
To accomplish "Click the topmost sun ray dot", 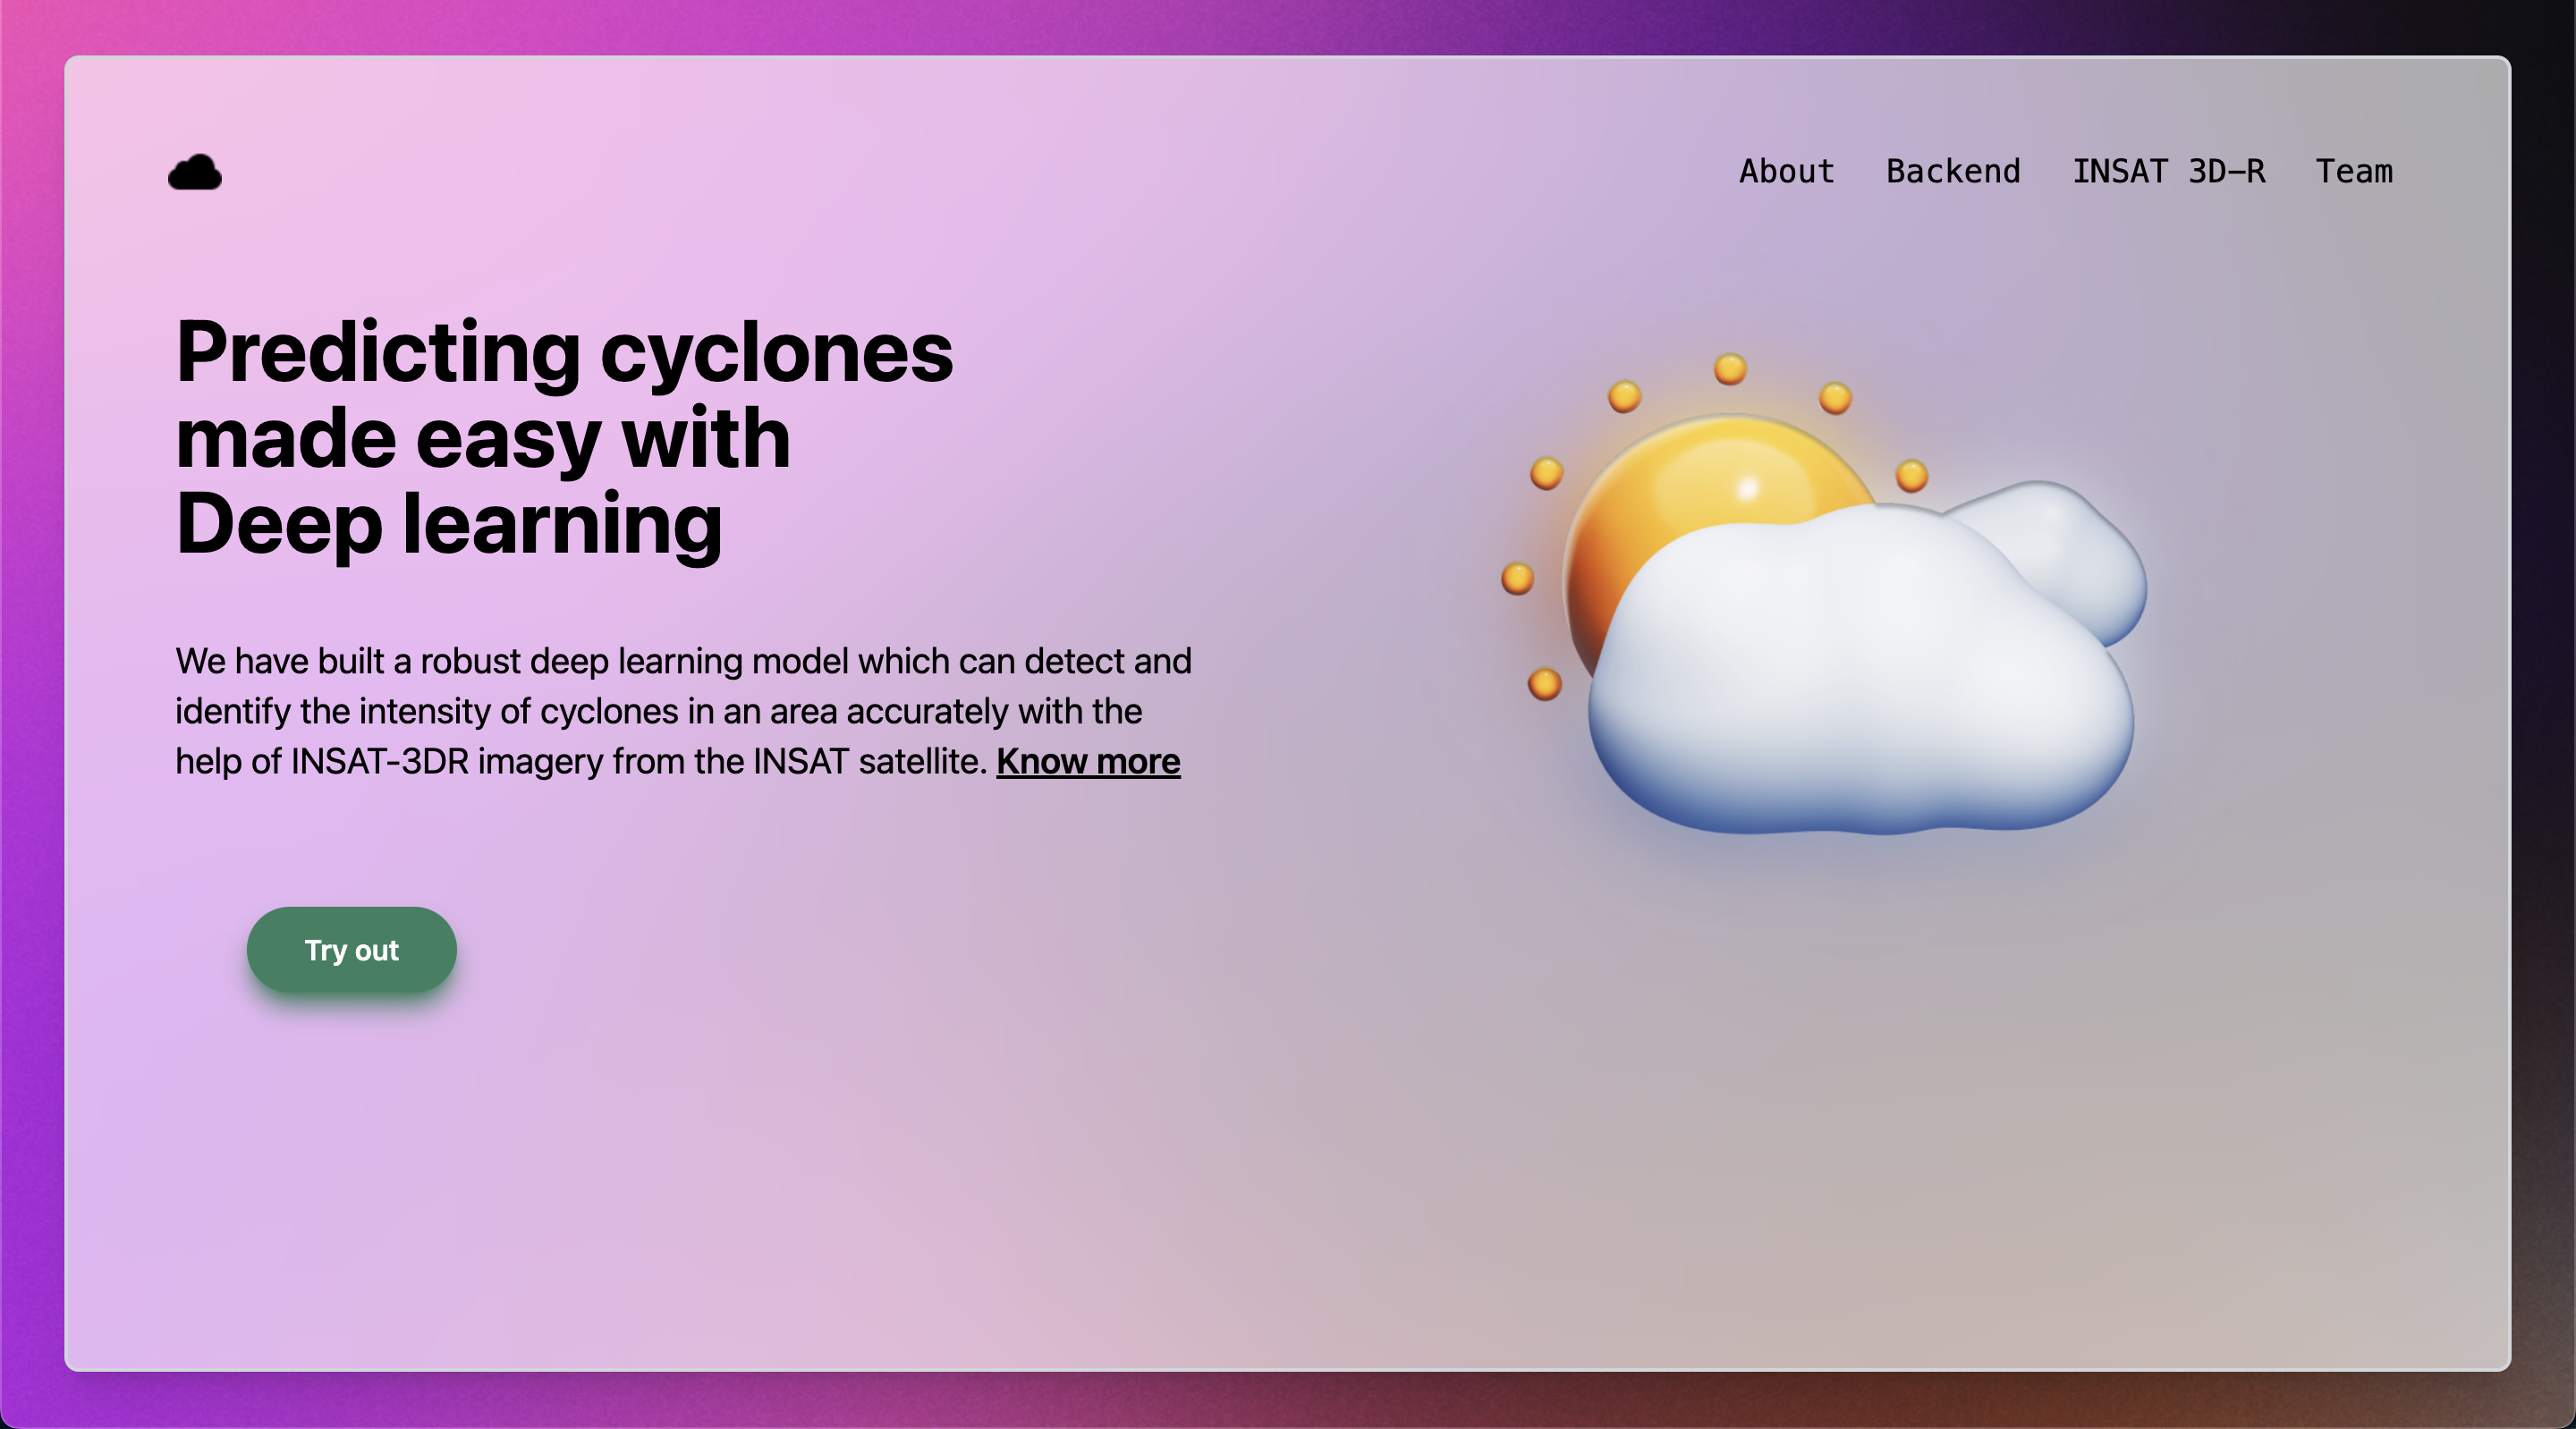I will [1730, 369].
